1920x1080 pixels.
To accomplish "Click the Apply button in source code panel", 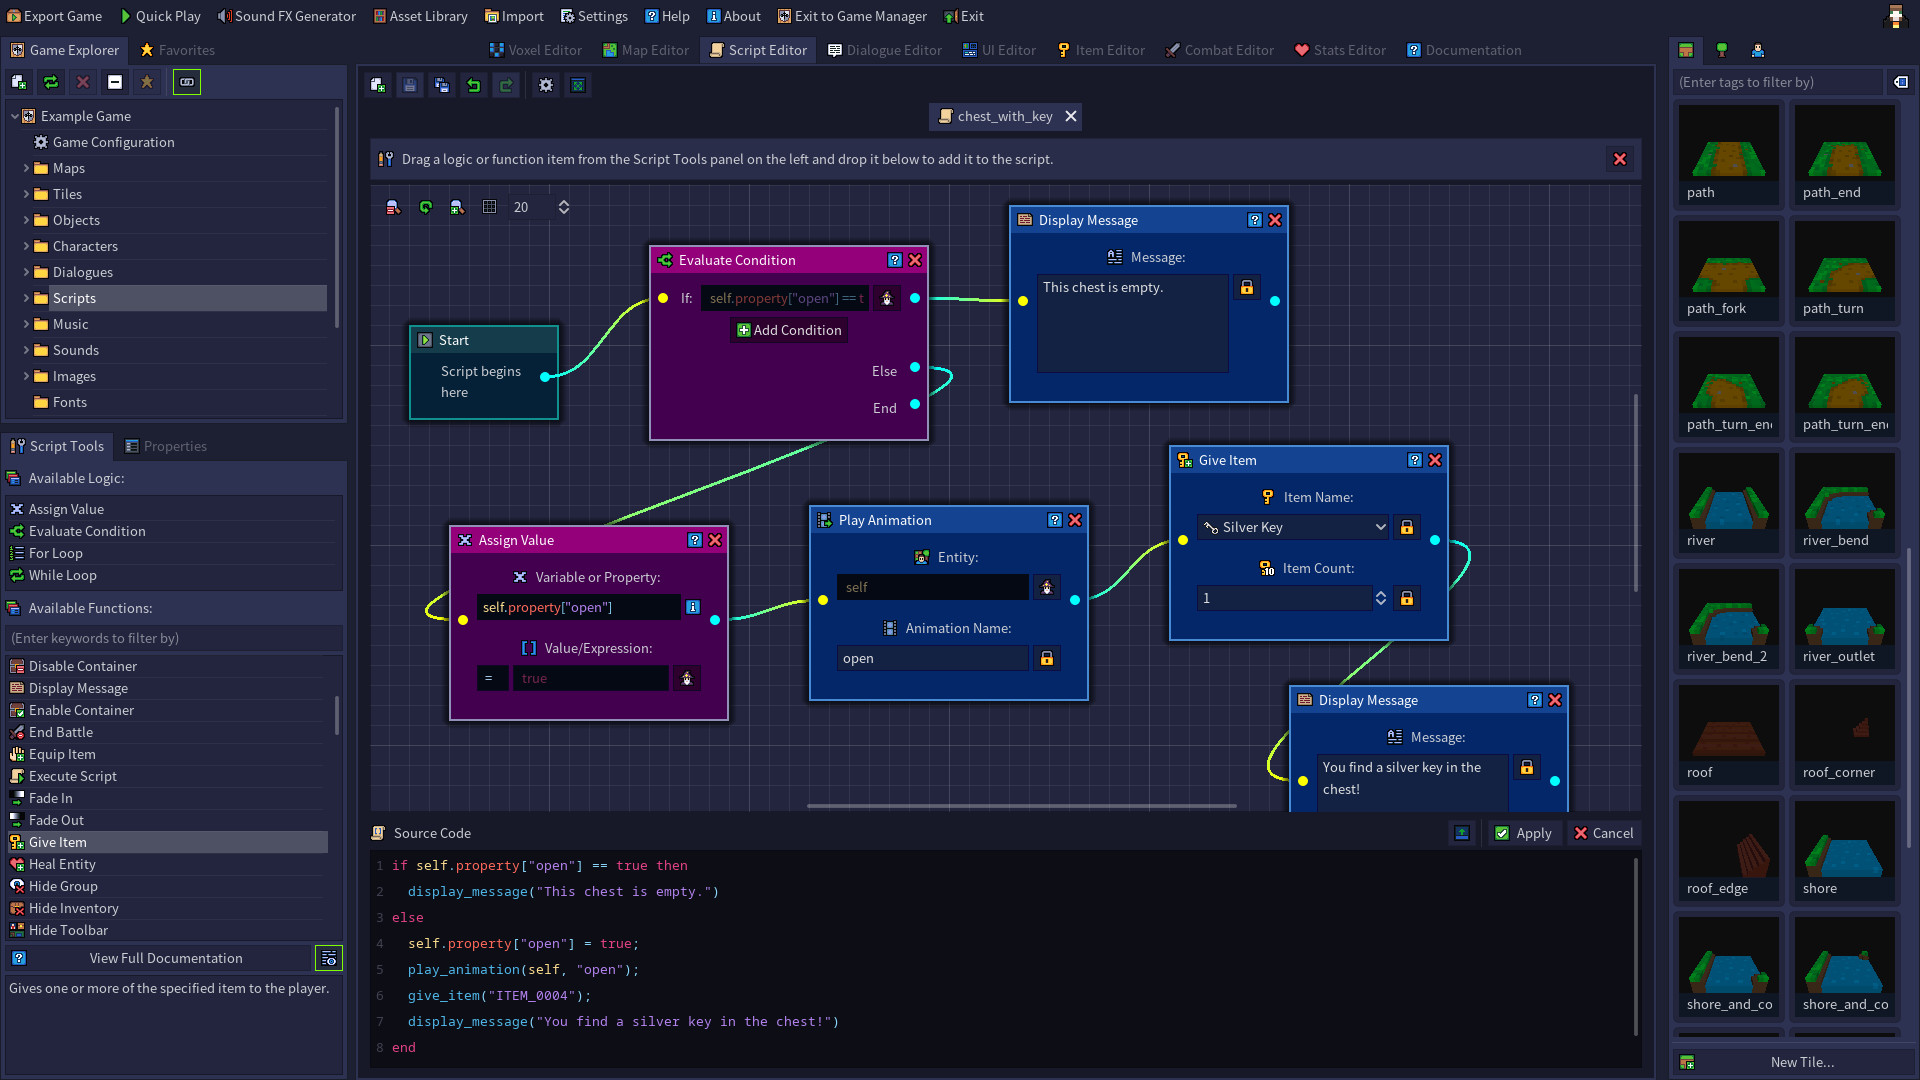I will pos(1524,832).
